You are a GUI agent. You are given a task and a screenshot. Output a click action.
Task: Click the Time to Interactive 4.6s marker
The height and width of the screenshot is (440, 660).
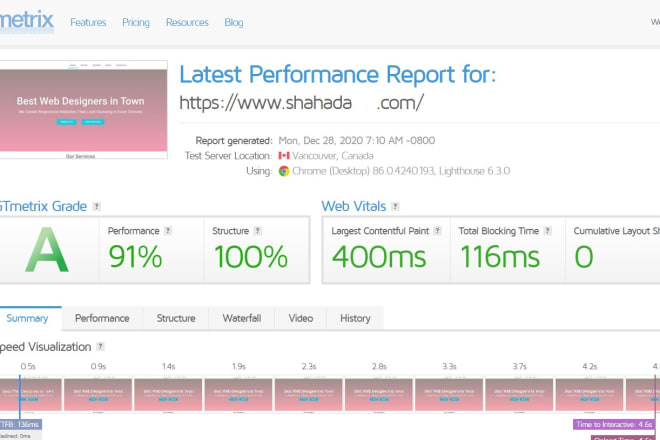click(614, 424)
